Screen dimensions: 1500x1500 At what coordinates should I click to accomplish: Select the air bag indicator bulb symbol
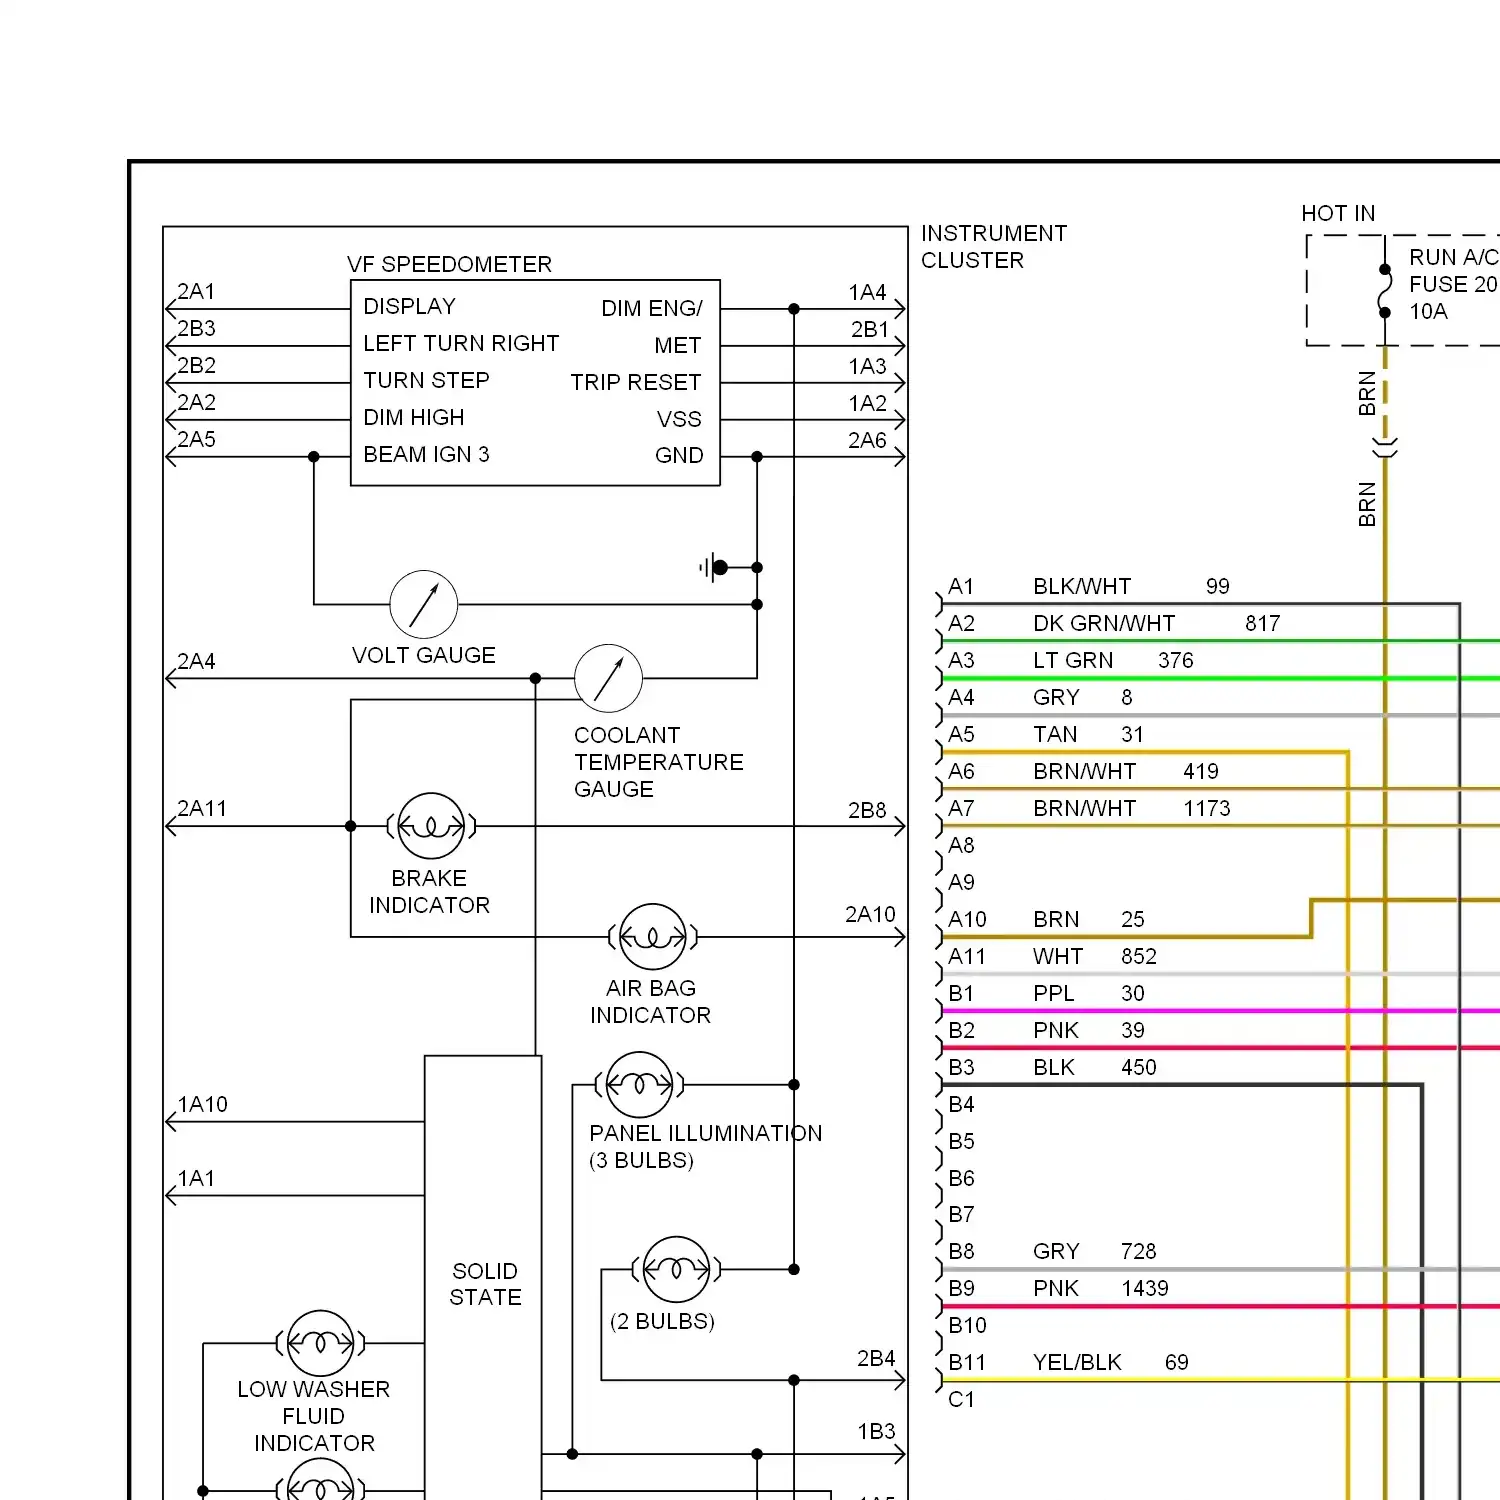point(653,937)
